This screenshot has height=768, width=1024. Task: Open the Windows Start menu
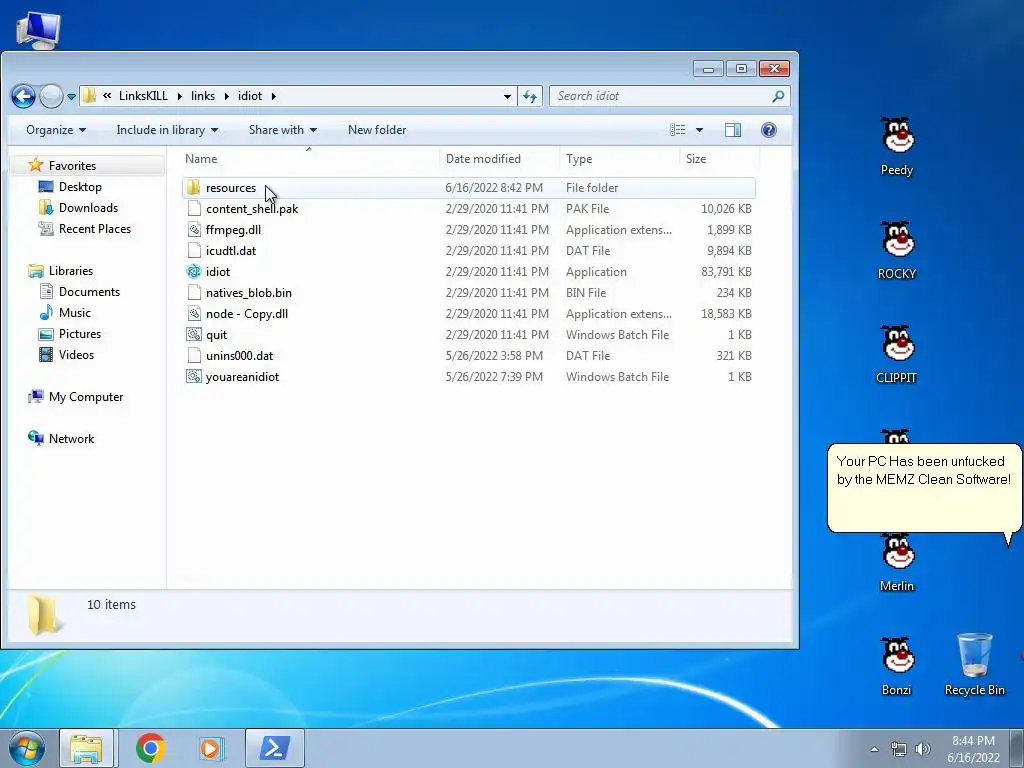26,748
